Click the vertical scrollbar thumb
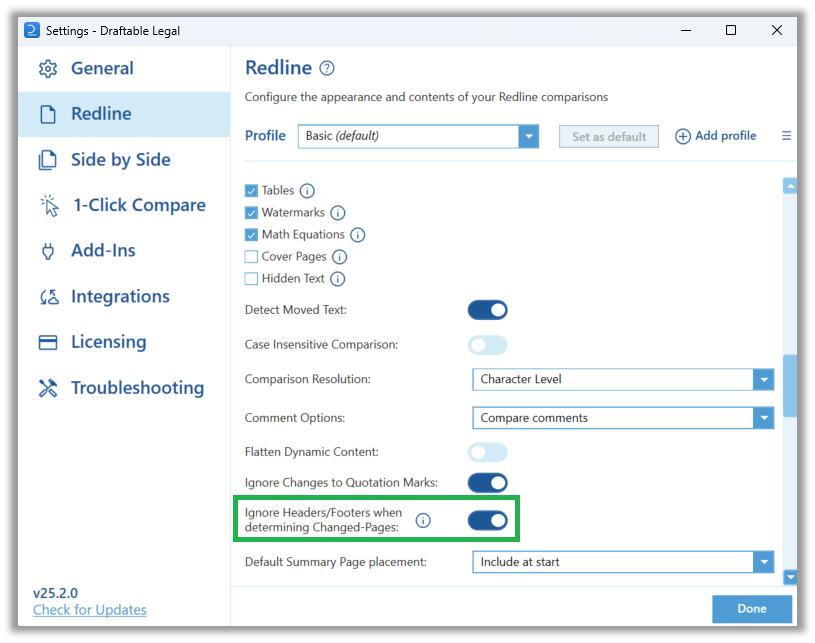 click(790, 386)
